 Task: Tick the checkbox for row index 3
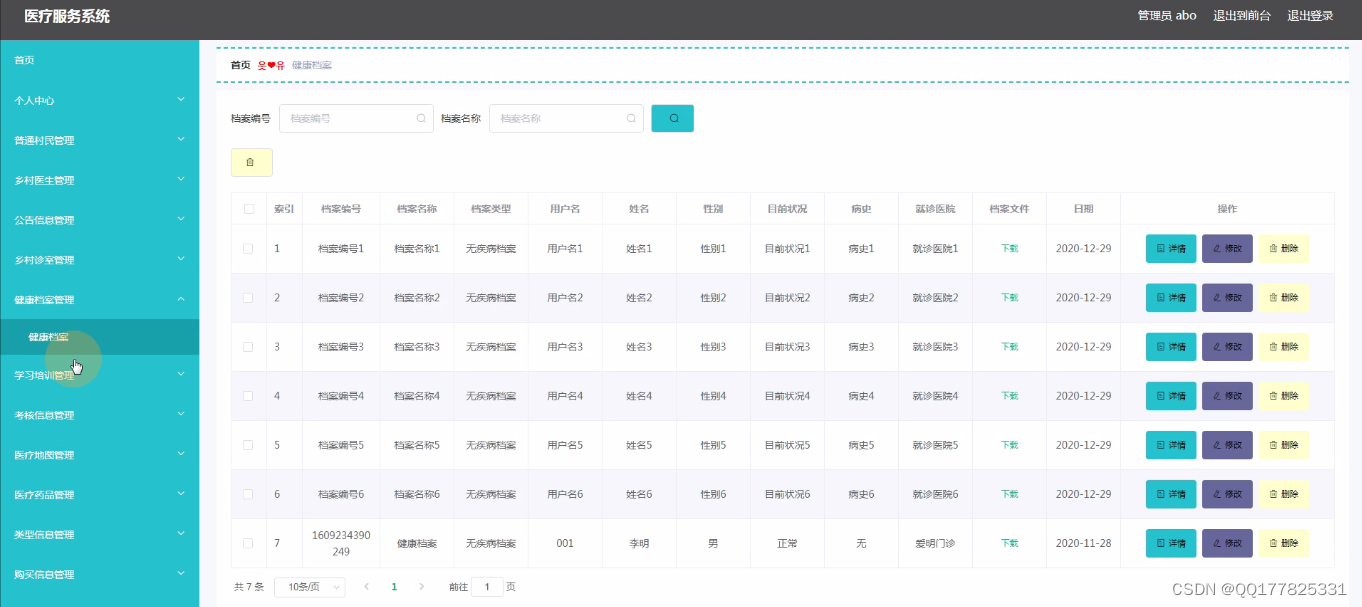pyautogui.click(x=248, y=346)
